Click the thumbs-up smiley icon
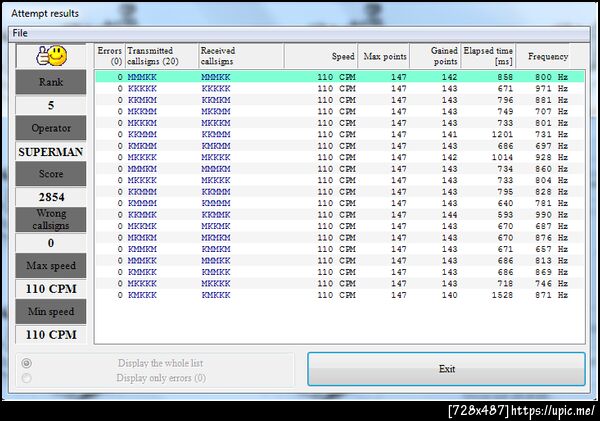 point(52,56)
